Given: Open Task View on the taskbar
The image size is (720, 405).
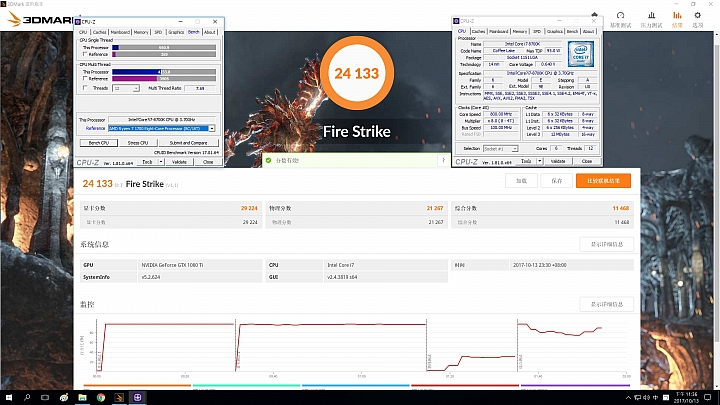Looking at the screenshot, I should coord(45,397).
